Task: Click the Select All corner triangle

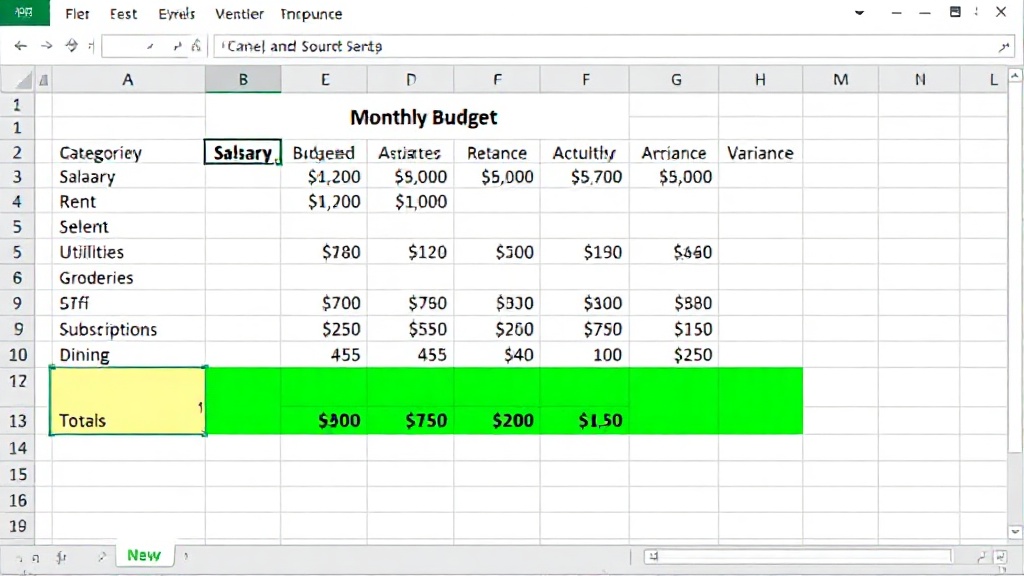Action: click(24, 80)
